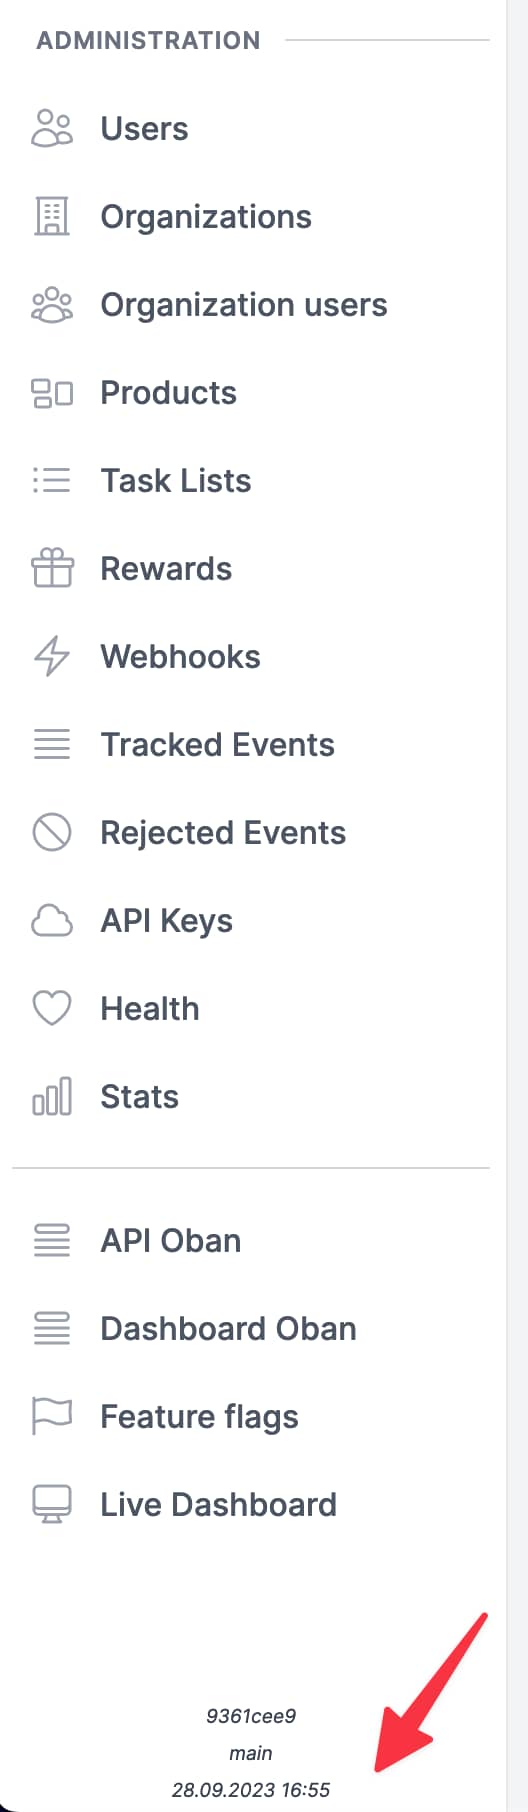
Task: Click the Live Dashboard monitor icon
Action: point(52,1505)
